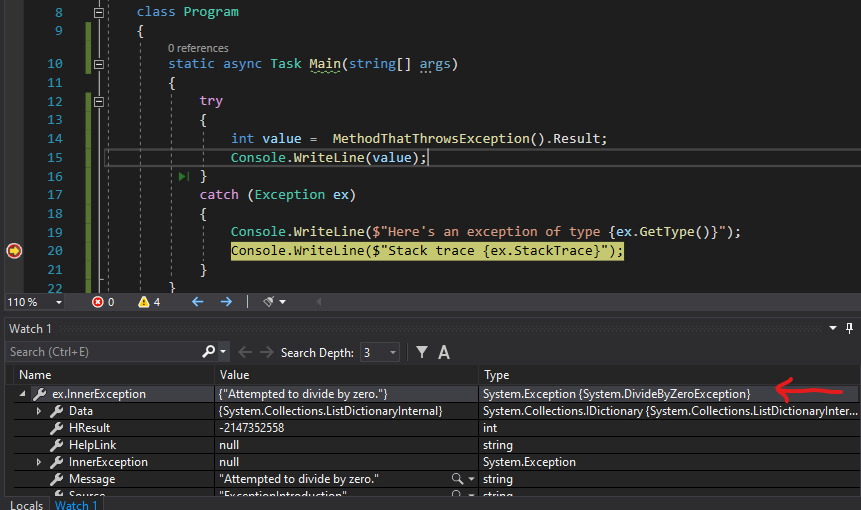Click the code cleanup broom icon

[269, 302]
